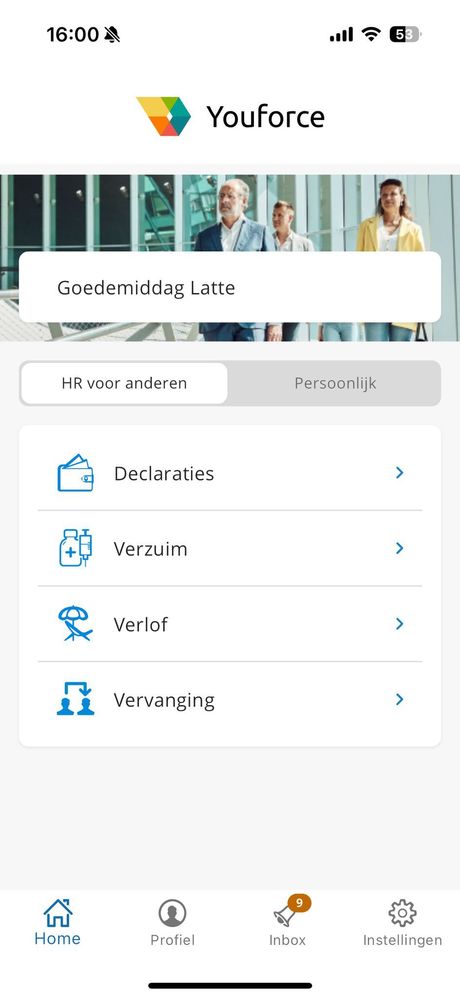Tap the Vervanging people swap icon
The width and height of the screenshot is (460, 998).
click(75, 699)
